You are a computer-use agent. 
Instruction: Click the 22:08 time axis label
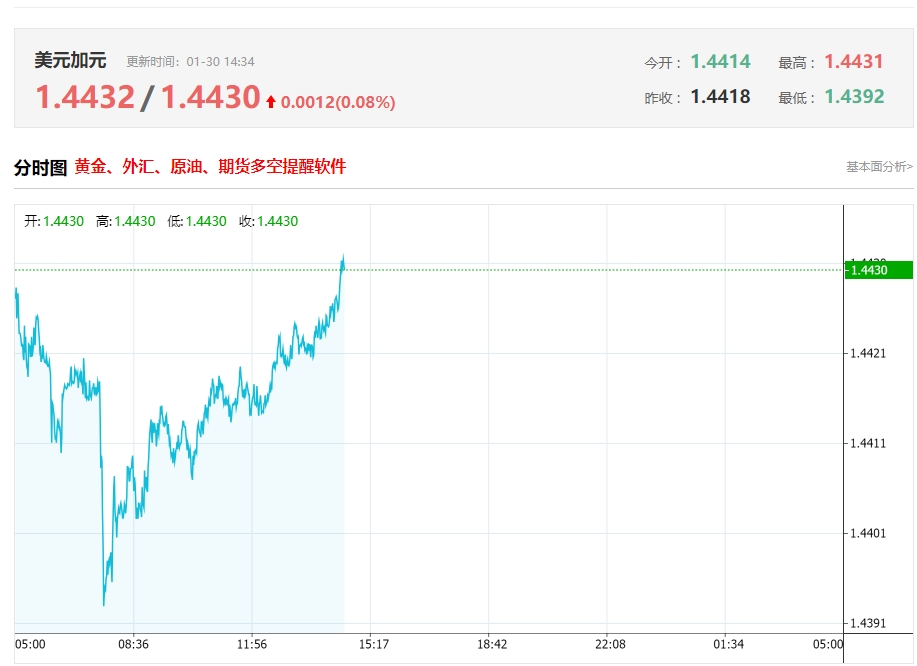coord(608,644)
